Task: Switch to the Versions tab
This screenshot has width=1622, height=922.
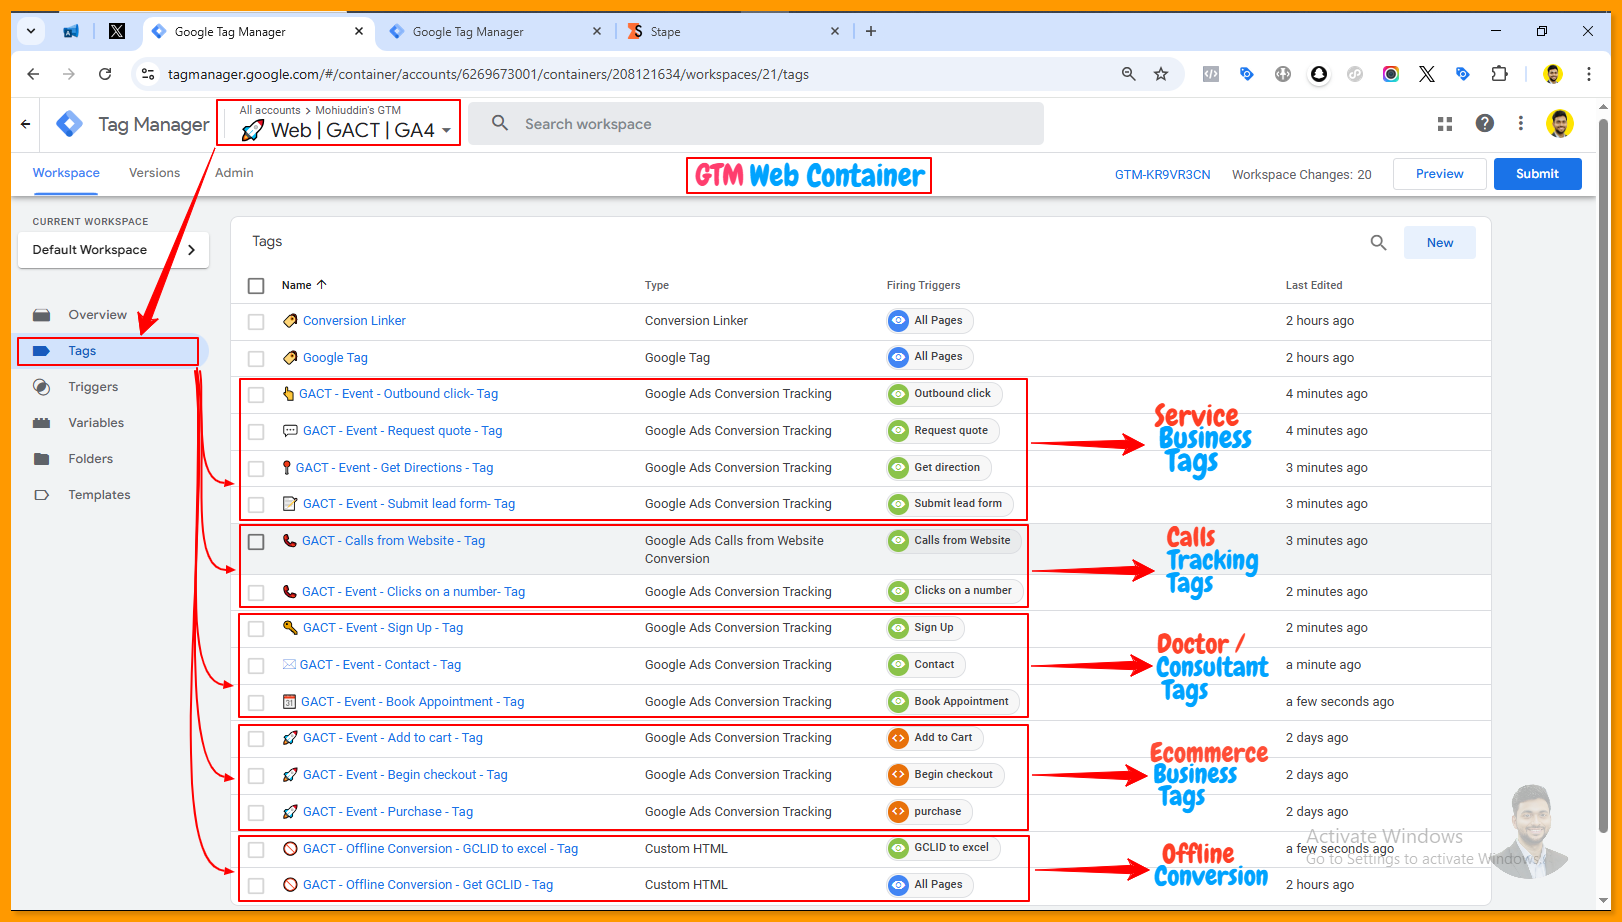Action: (x=154, y=173)
